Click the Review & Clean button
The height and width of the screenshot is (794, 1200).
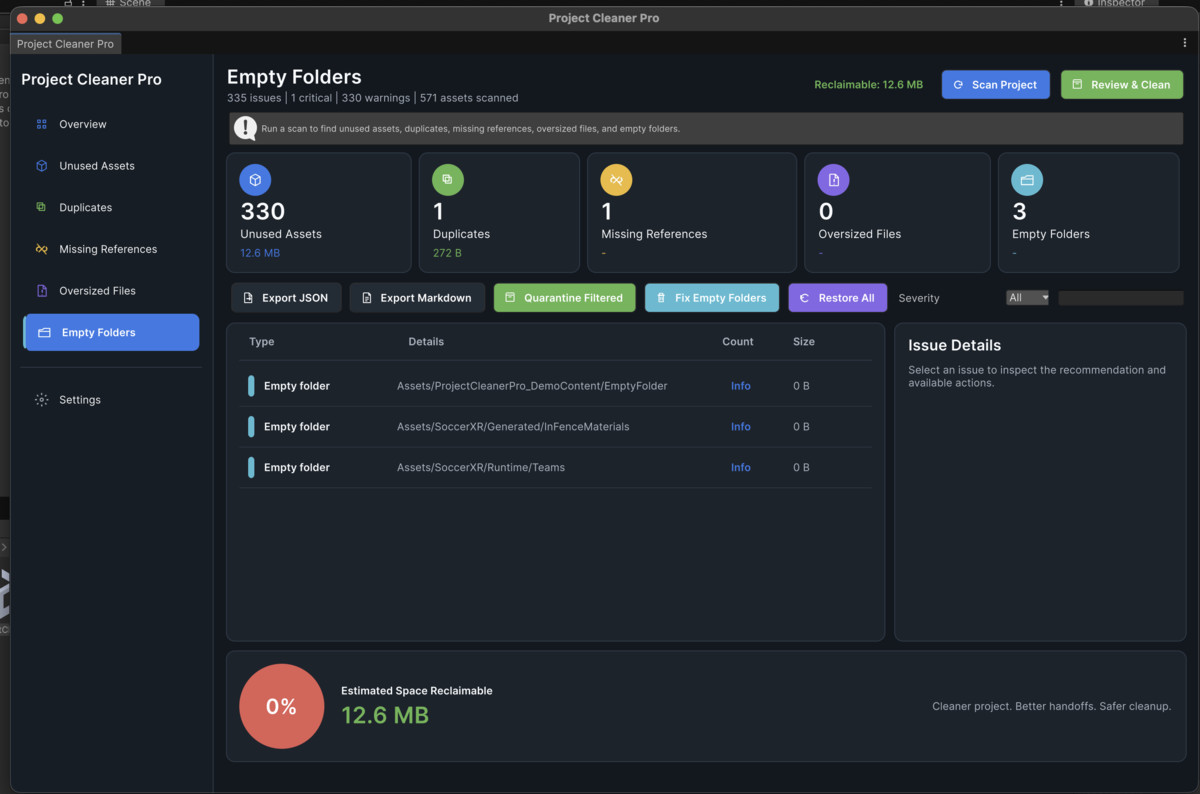coord(1122,85)
